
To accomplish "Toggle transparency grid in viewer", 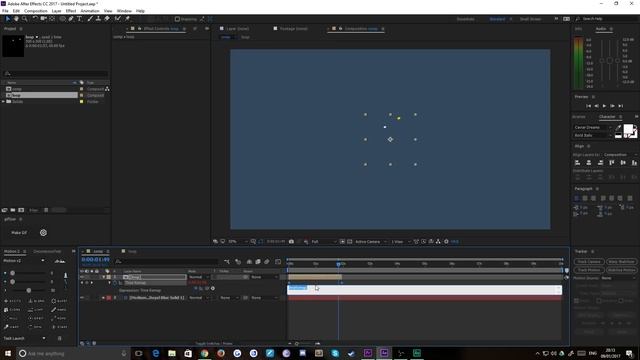I will (x=350, y=242).
